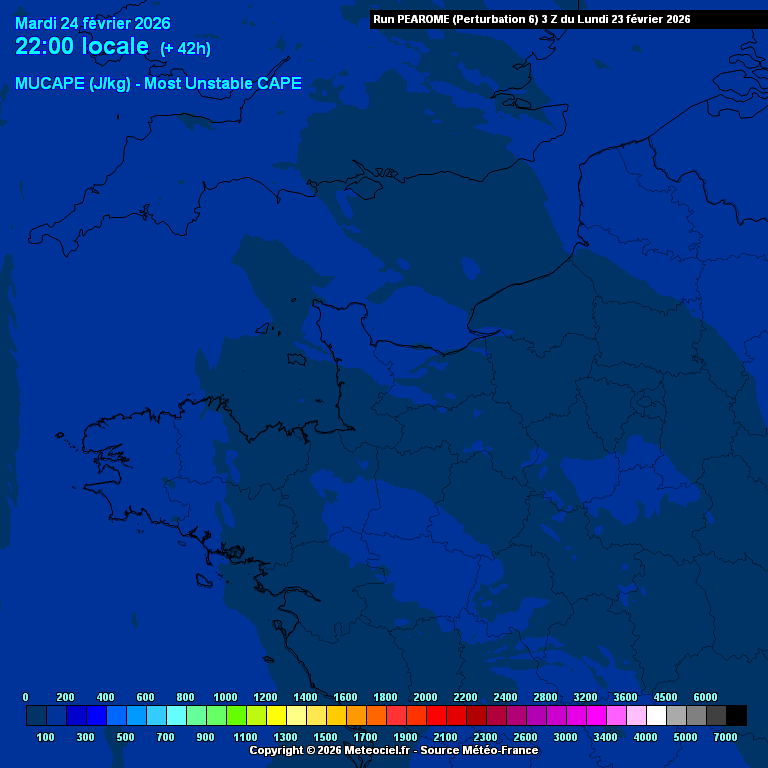The height and width of the screenshot is (768, 768).
Task: Click the '100' label below legend
Action: coord(46,737)
